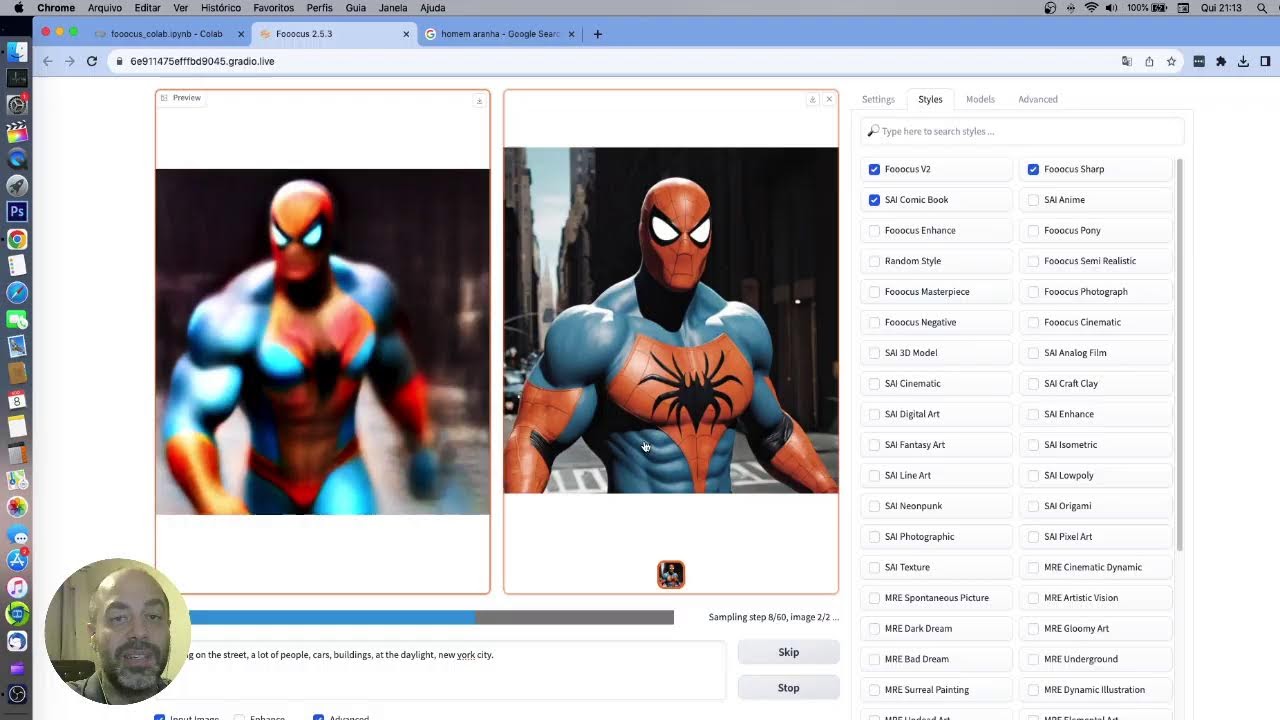Click the translate page icon in address bar

pyautogui.click(x=1127, y=61)
